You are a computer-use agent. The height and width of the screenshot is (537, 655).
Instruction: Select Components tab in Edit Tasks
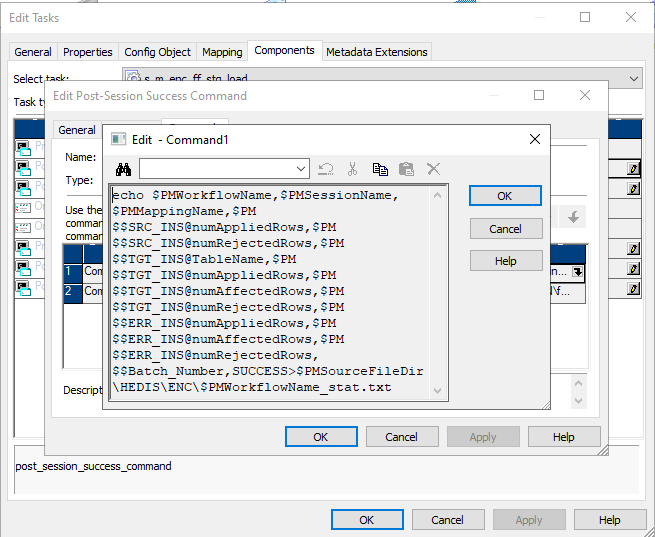[284, 50]
